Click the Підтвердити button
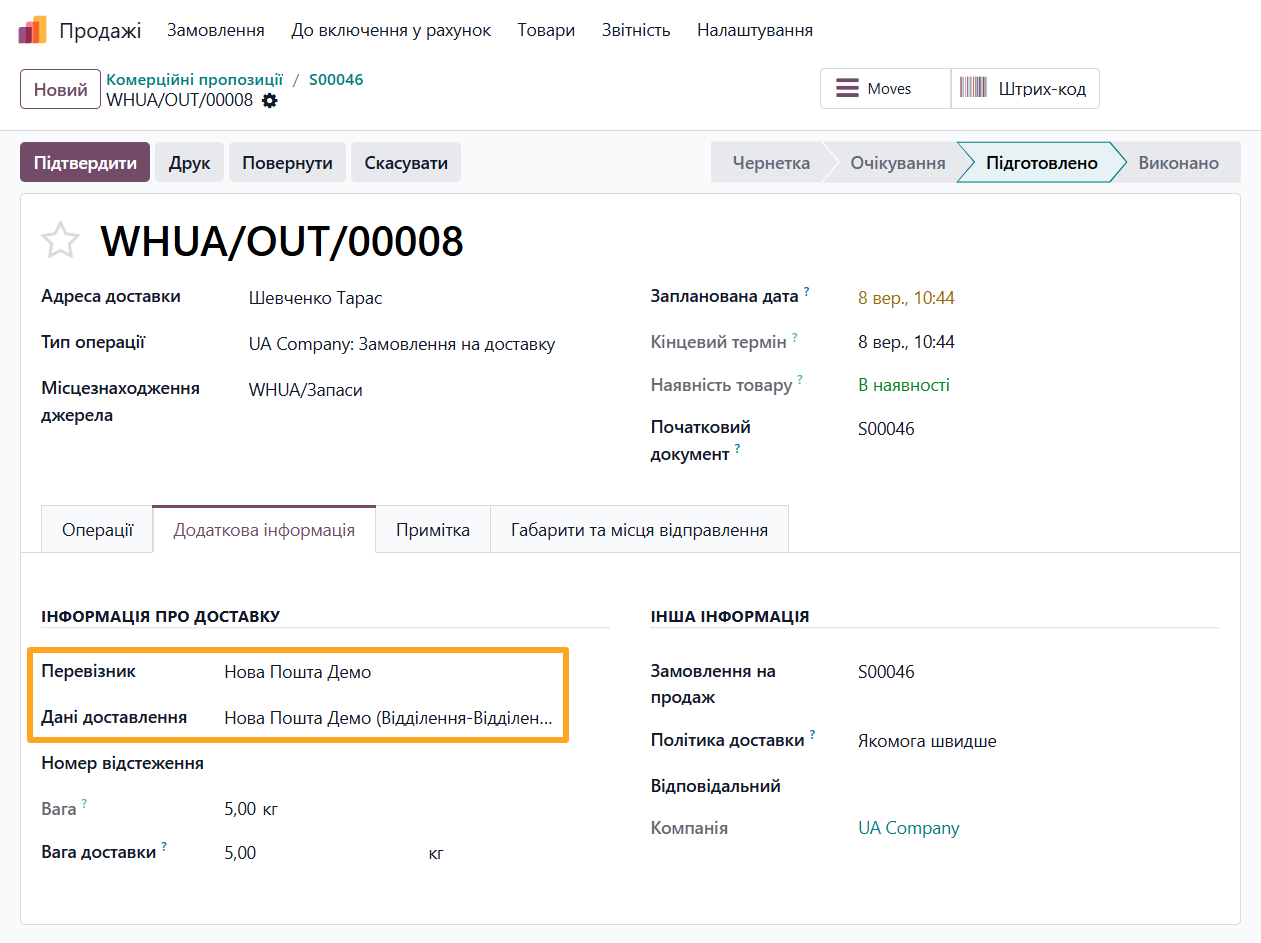Image resolution: width=1261 pixels, height=943 pixels. [x=85, y=162]
